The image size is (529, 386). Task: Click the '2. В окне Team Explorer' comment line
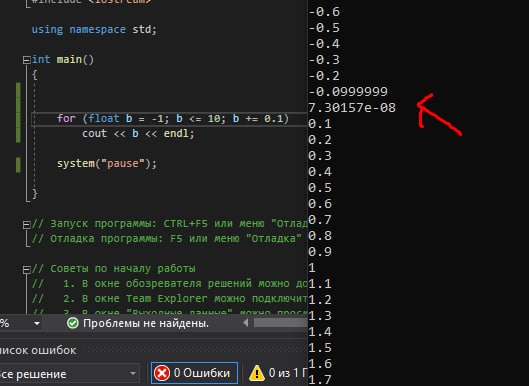[x=169, y=299]
